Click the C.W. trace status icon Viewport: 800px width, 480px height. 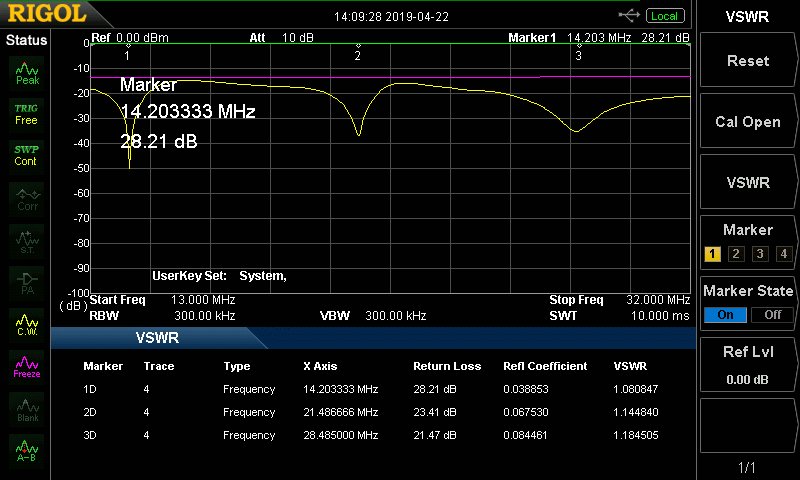(x=26, y=323)
